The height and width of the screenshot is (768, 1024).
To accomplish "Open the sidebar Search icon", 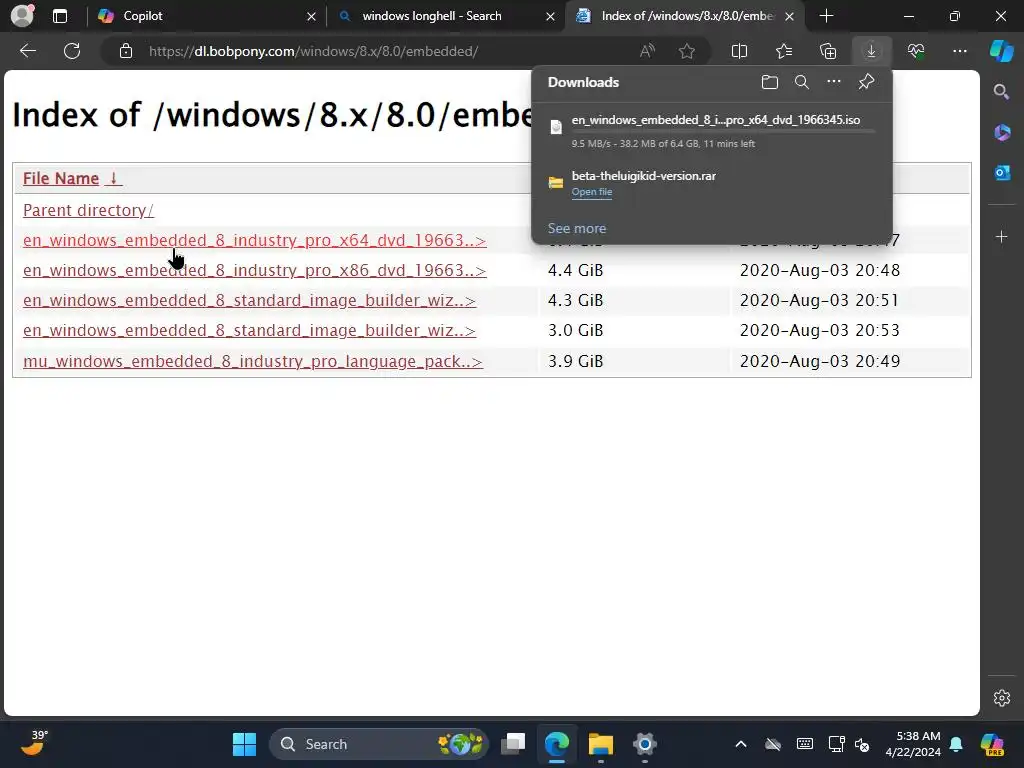I will tap(1001, 92).
